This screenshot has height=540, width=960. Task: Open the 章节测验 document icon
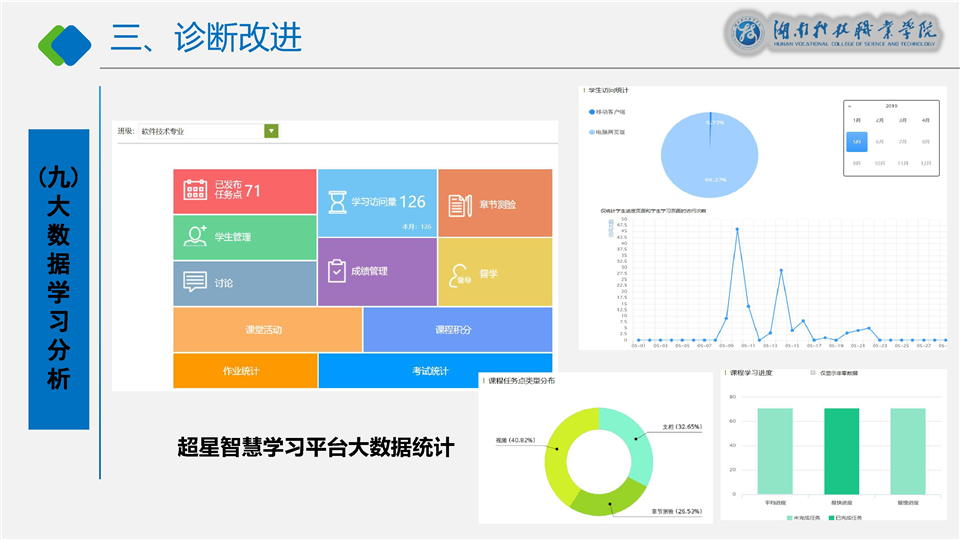pos(459,205)
